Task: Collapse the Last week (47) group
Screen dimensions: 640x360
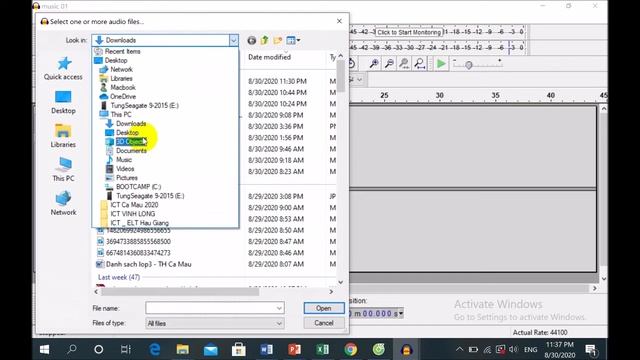Action: click(119, 277)
